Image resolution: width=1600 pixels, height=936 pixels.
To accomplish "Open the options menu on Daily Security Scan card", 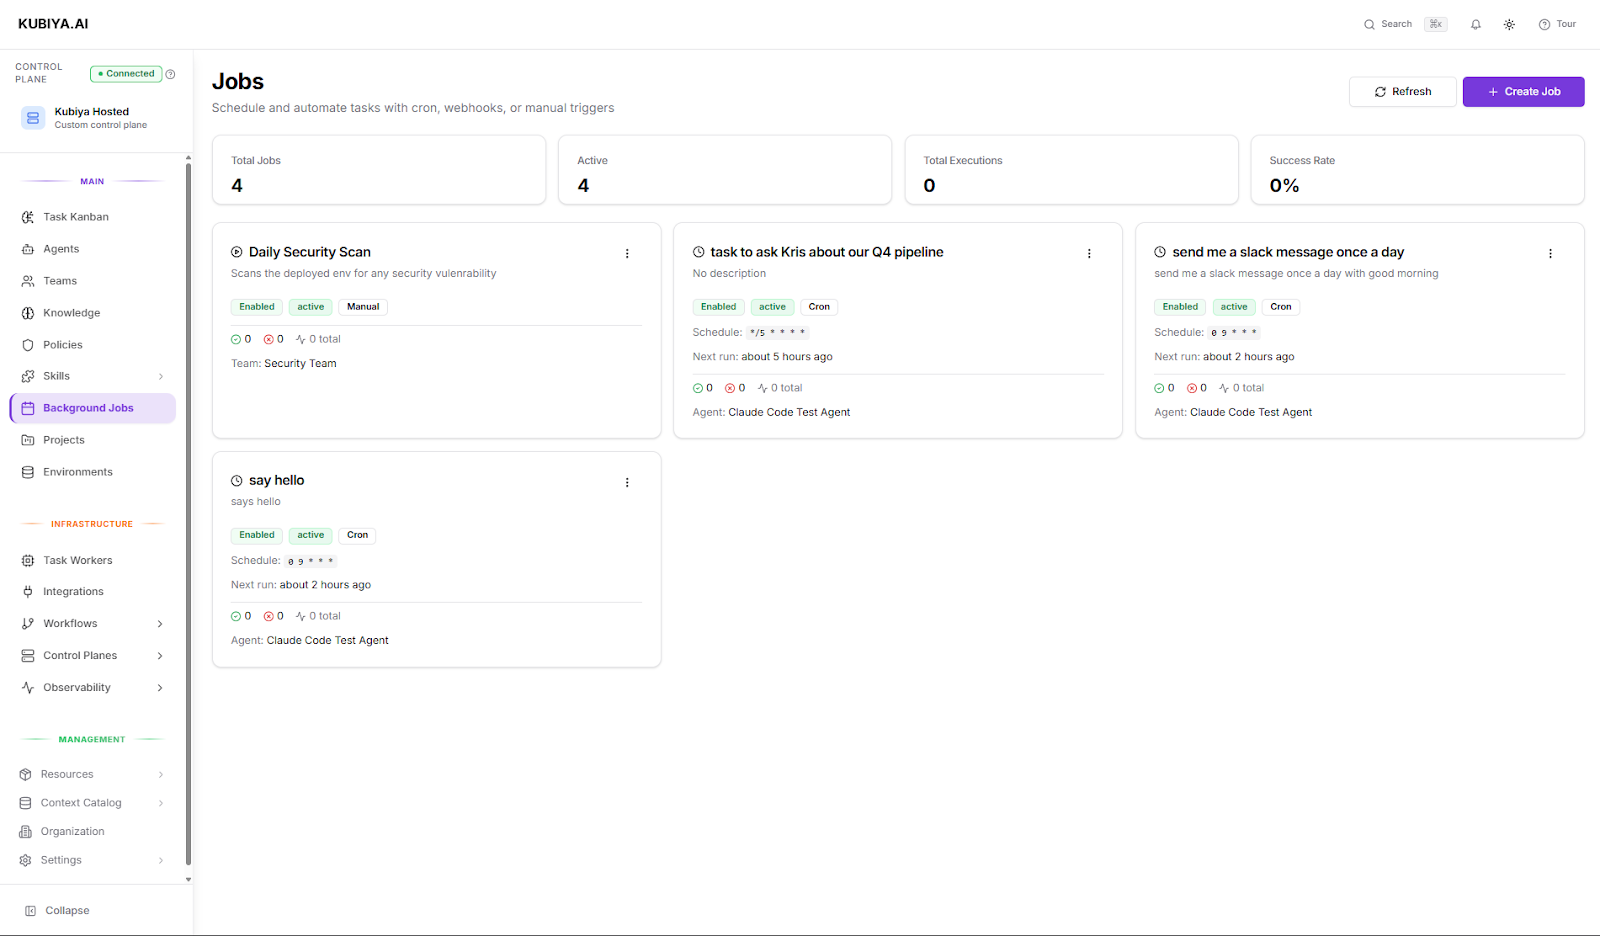I will coord(627,253).
